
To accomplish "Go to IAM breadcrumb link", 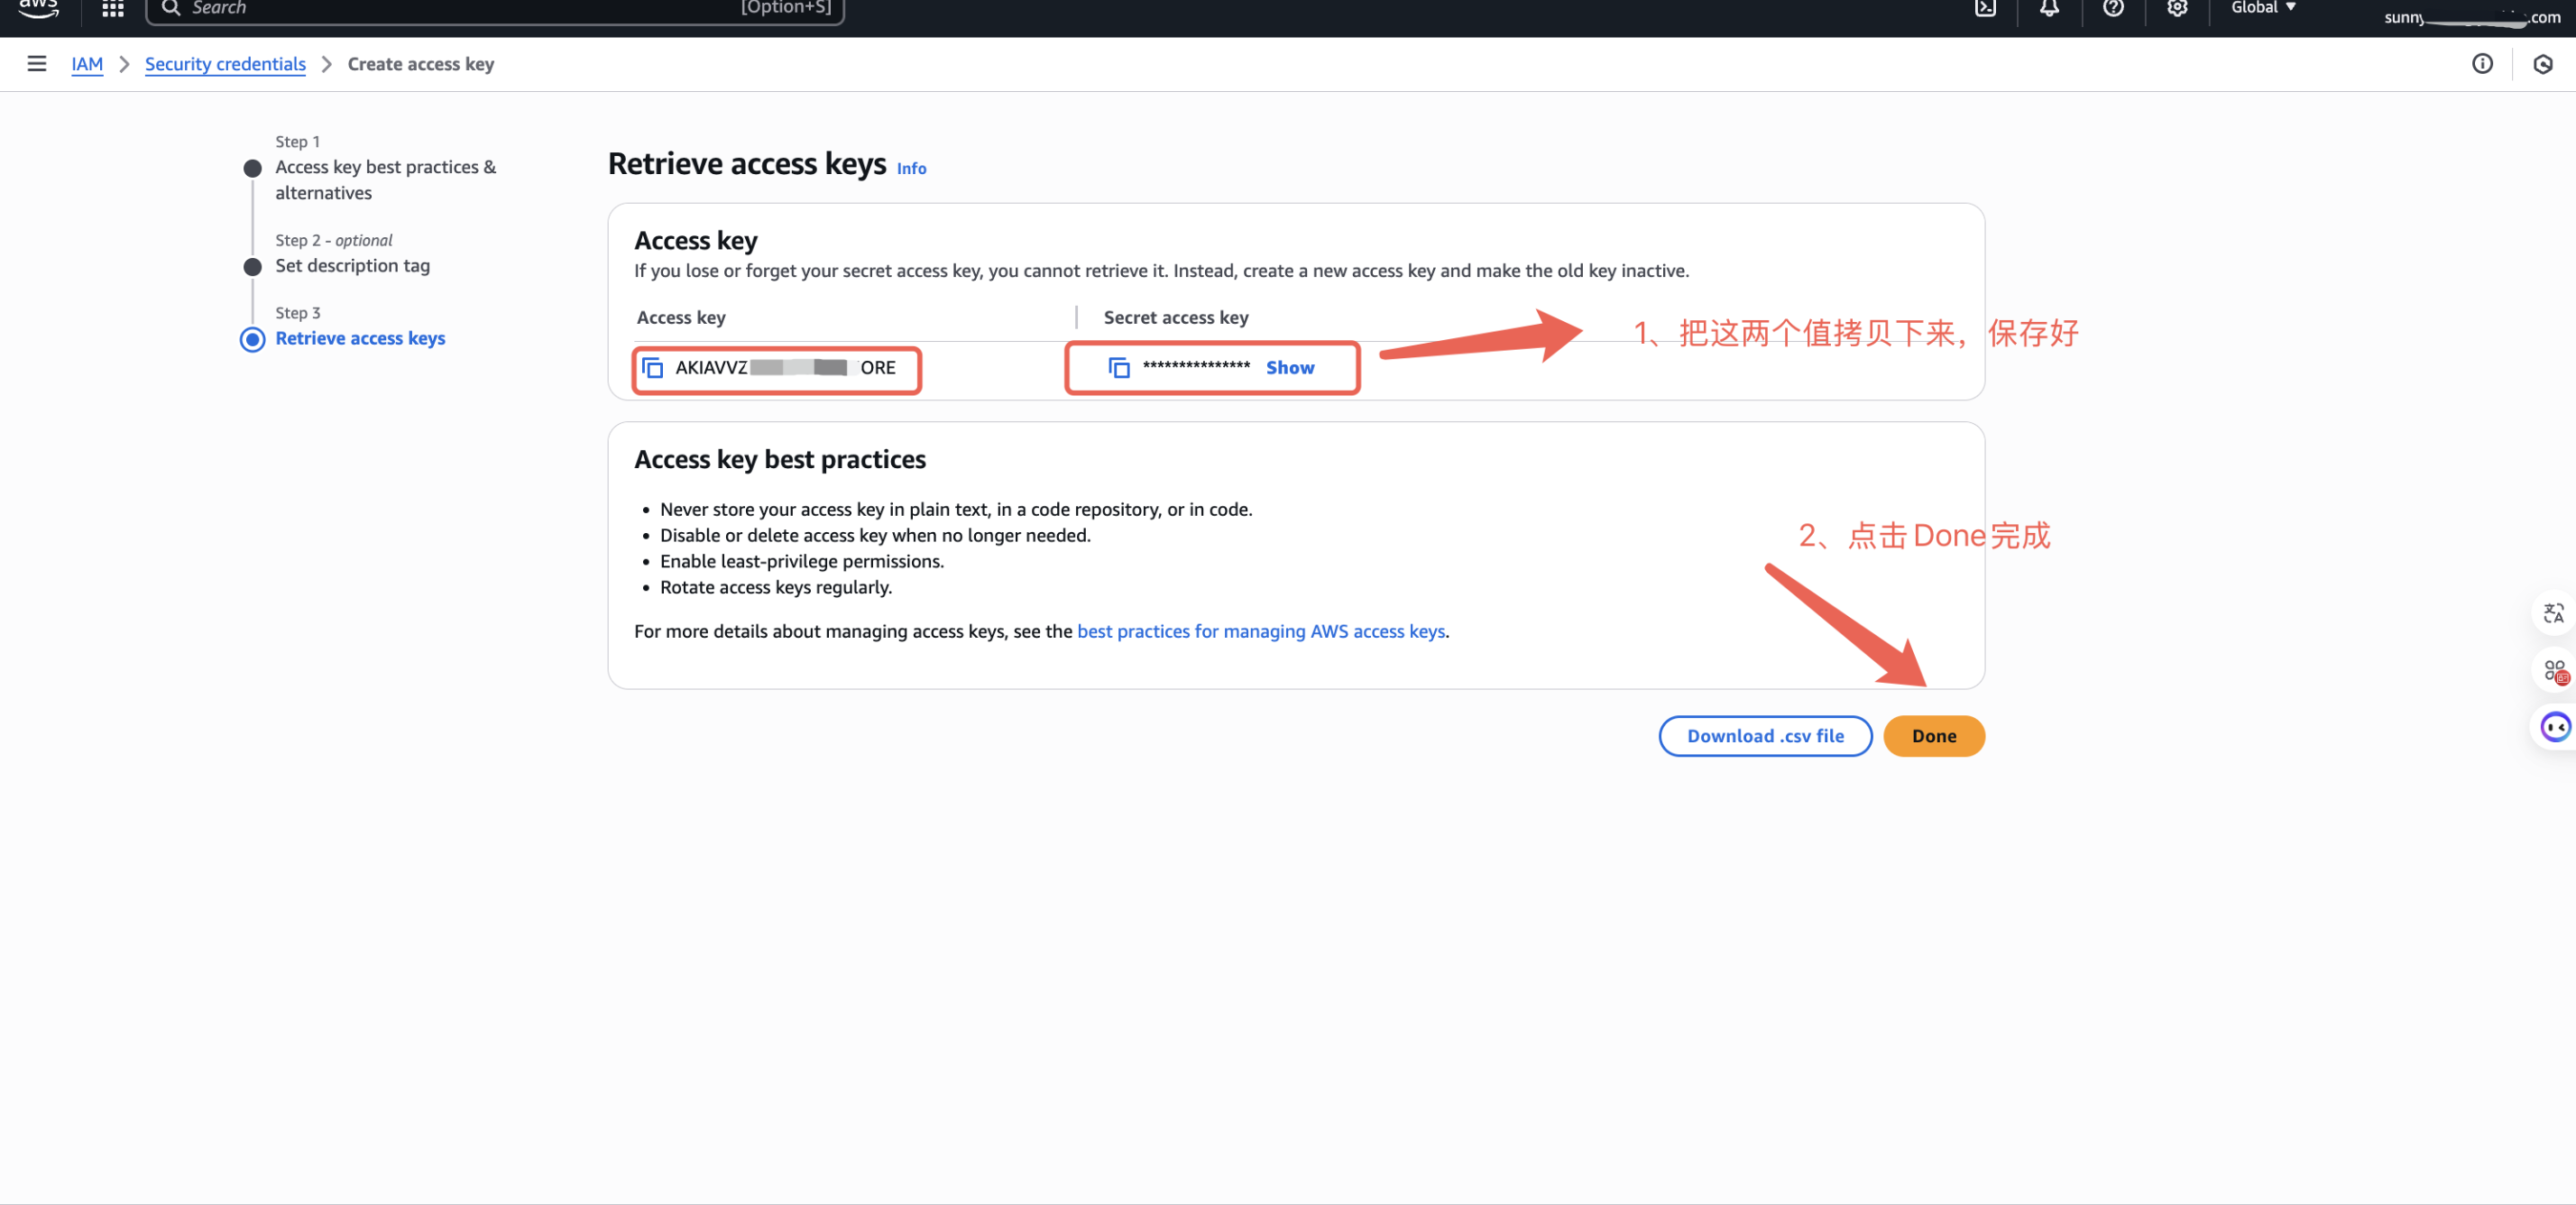I will tap(87, 64).
